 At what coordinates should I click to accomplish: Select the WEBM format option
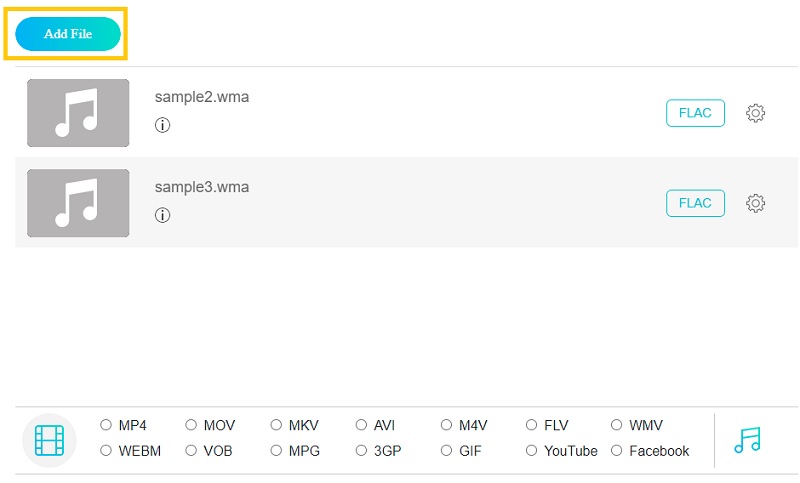coord(106,451)
